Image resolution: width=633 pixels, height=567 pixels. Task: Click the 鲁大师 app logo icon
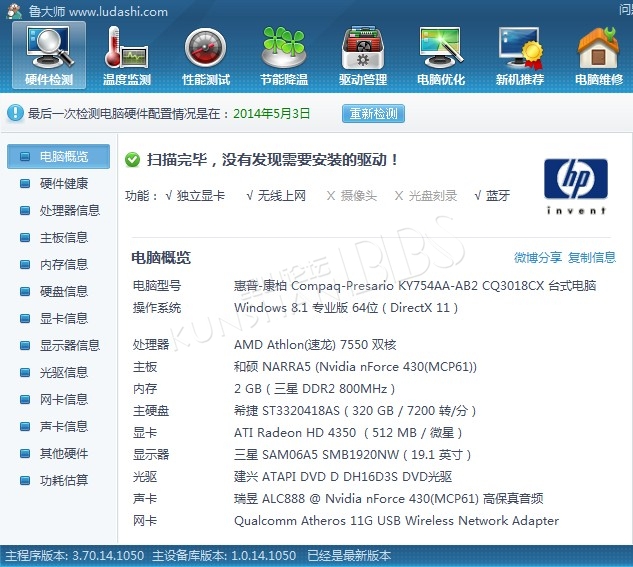pos(15,11)
